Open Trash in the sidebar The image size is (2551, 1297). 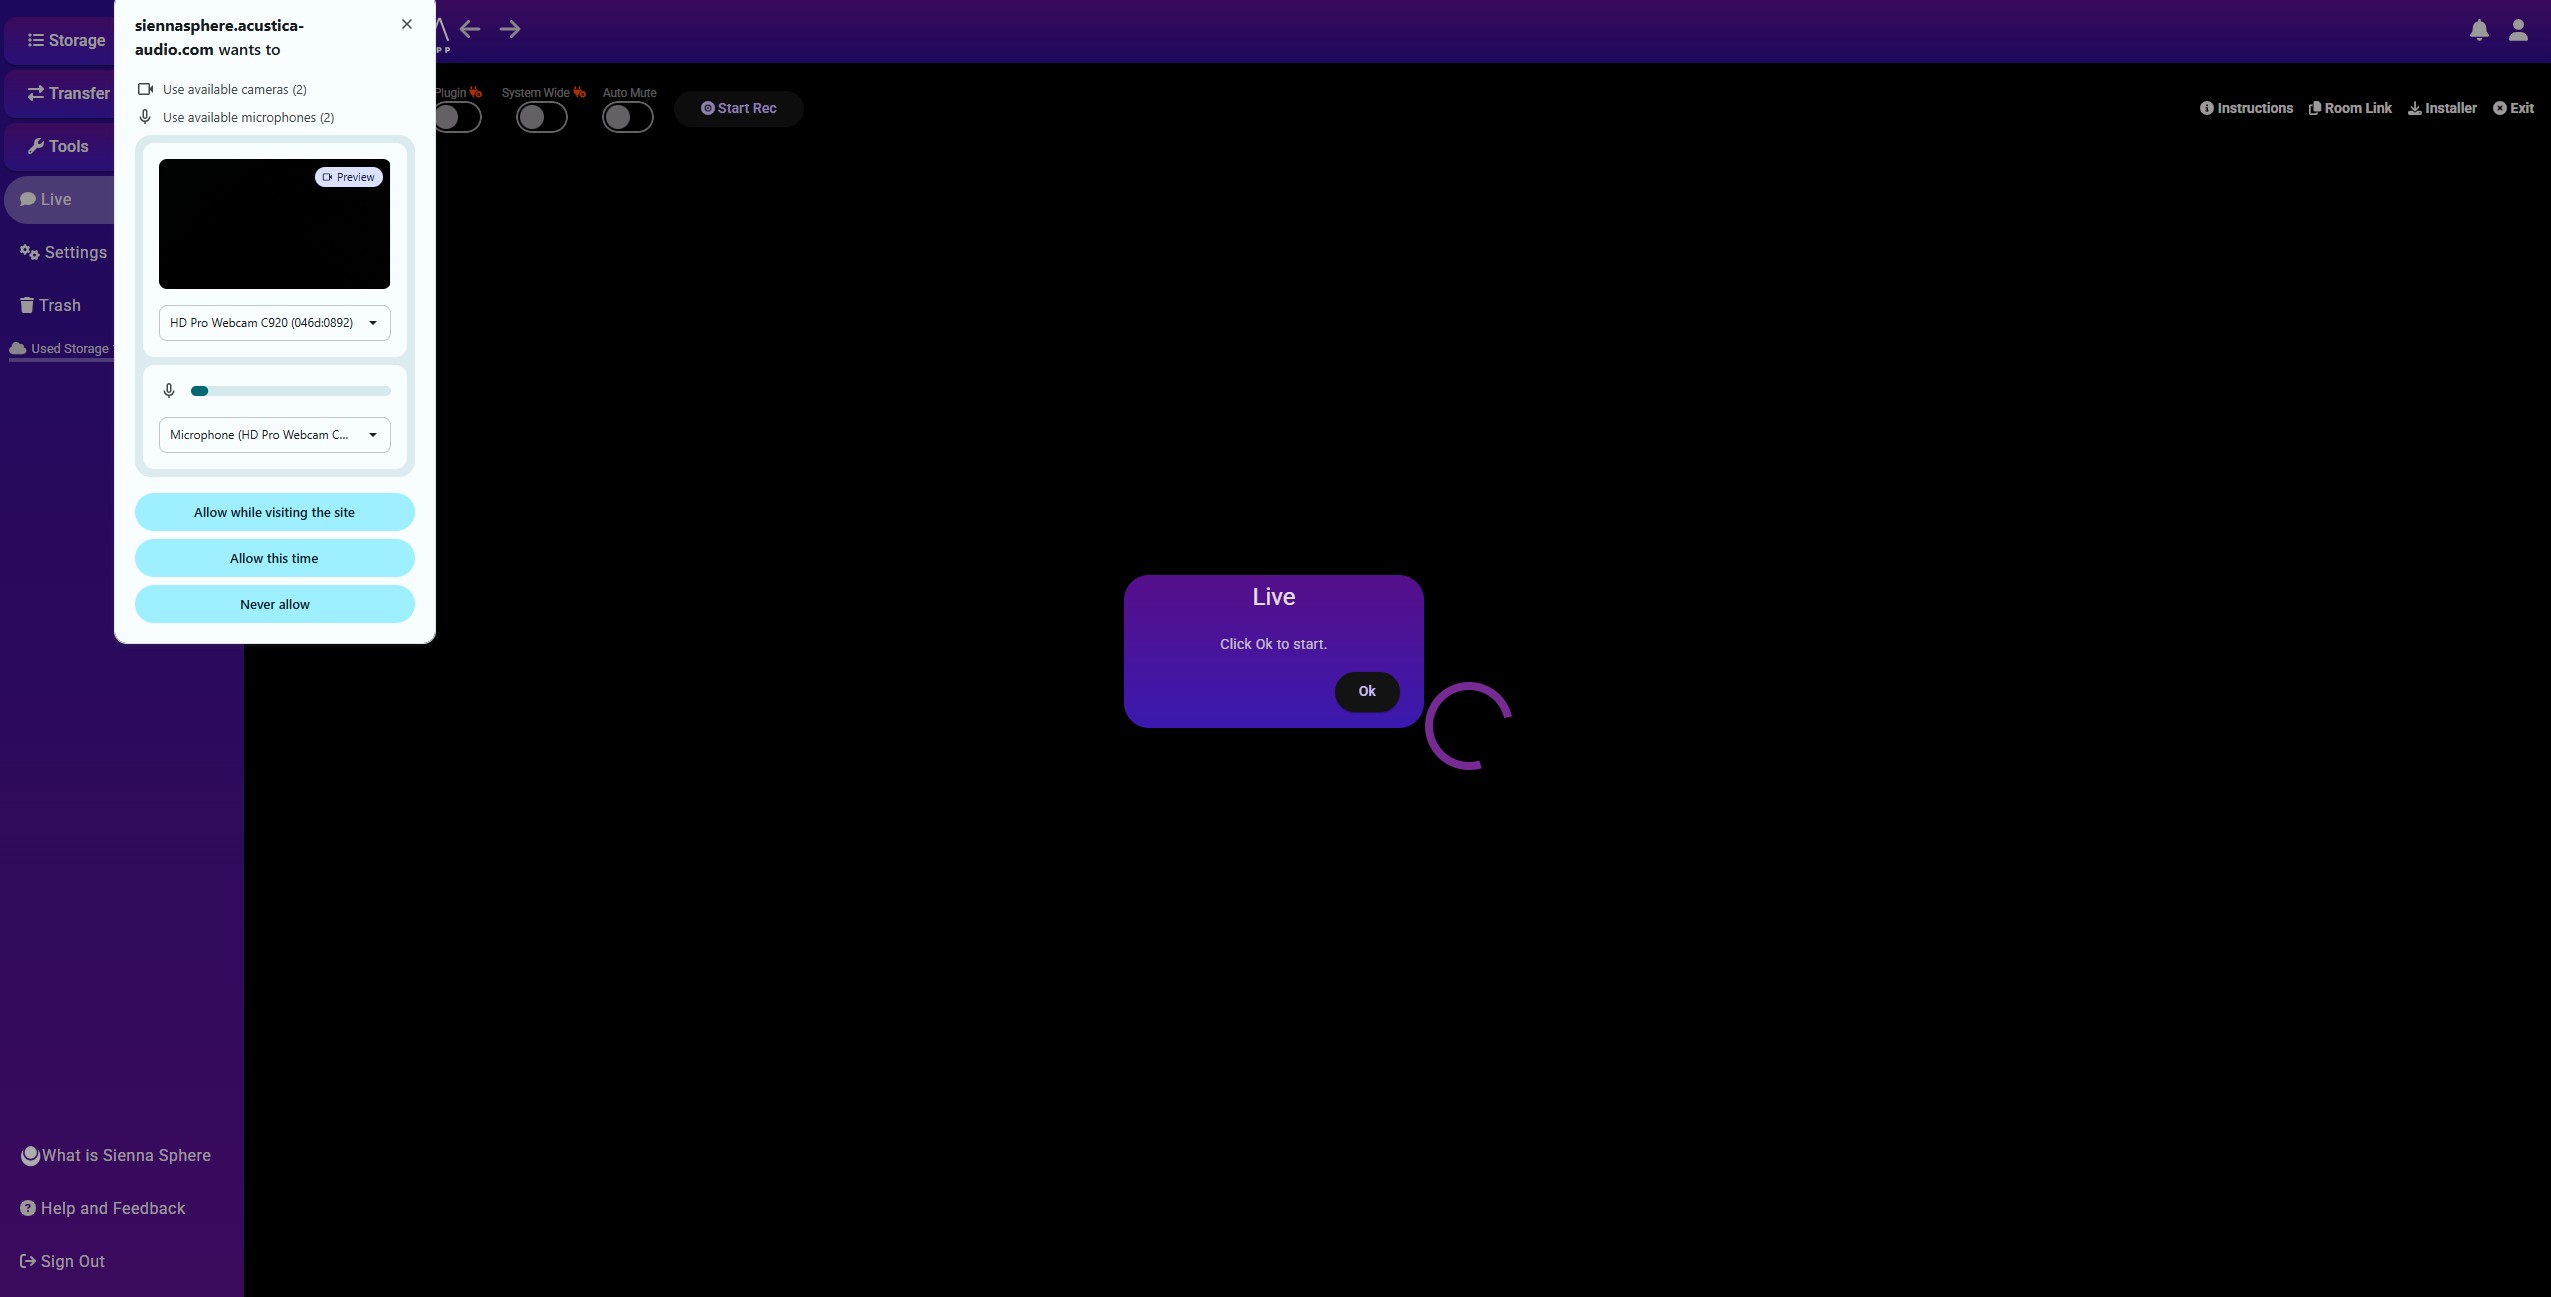pos(51,305)
